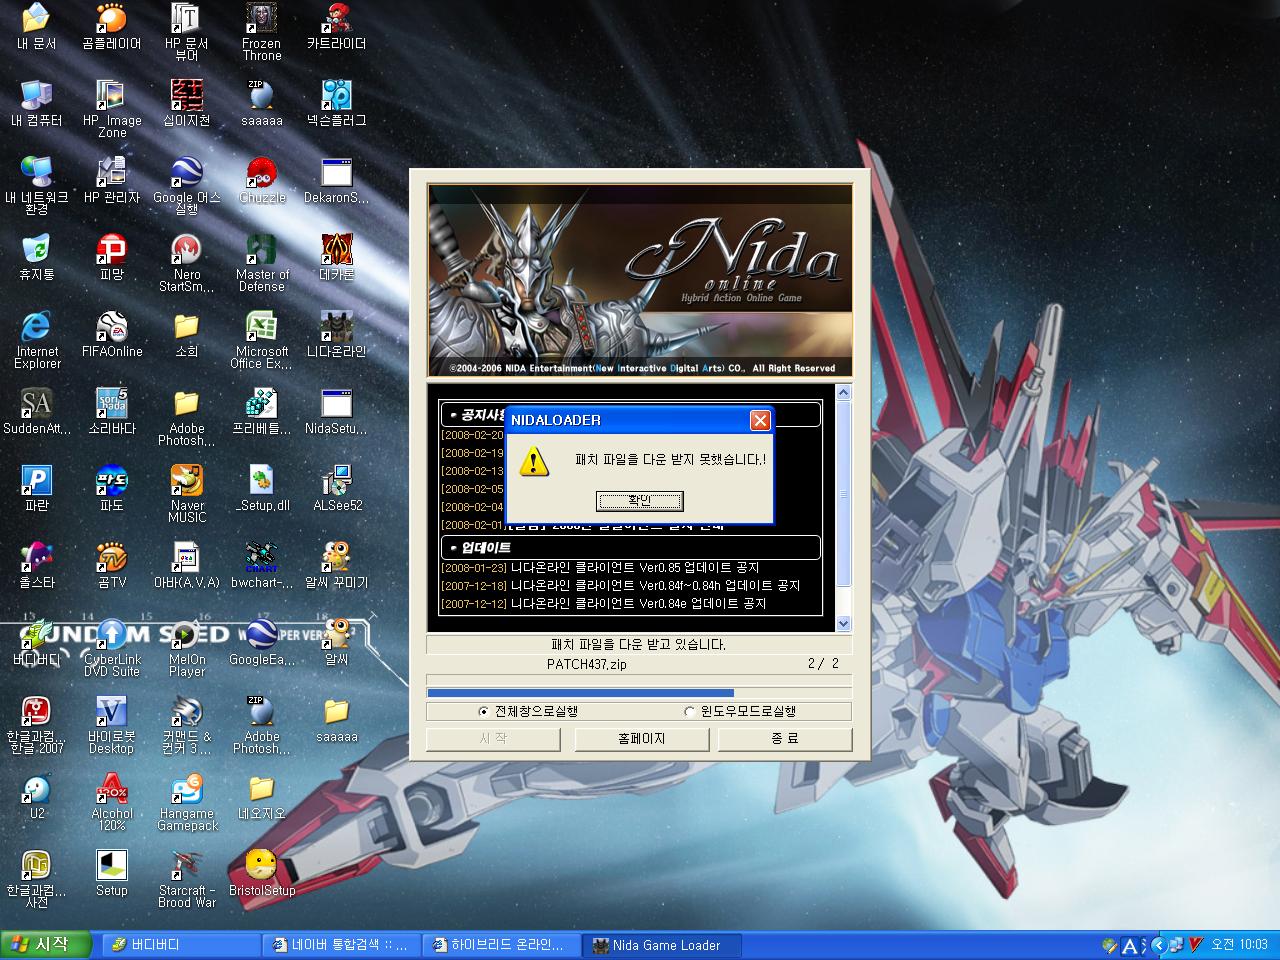Select 전체창으로실행 radio button
This screenshot has width=1280, height=960.
click(x=484, y=712)
